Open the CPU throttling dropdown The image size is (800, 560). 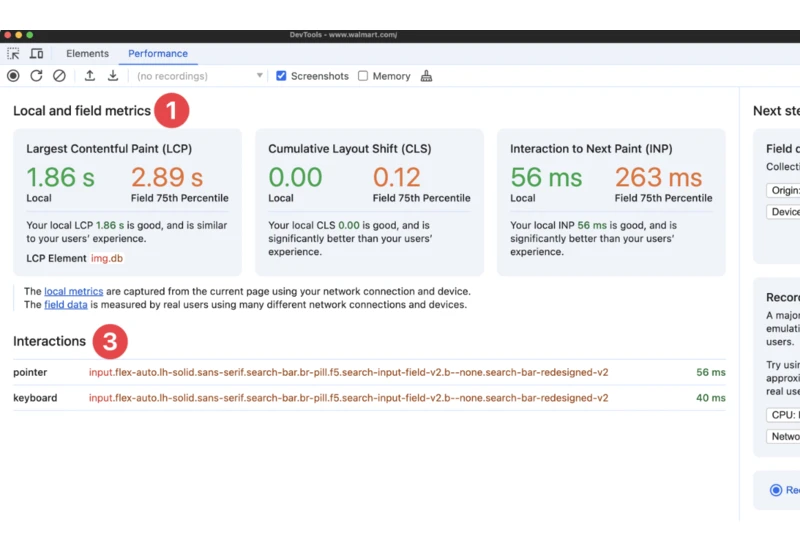(x=783, y=415)
